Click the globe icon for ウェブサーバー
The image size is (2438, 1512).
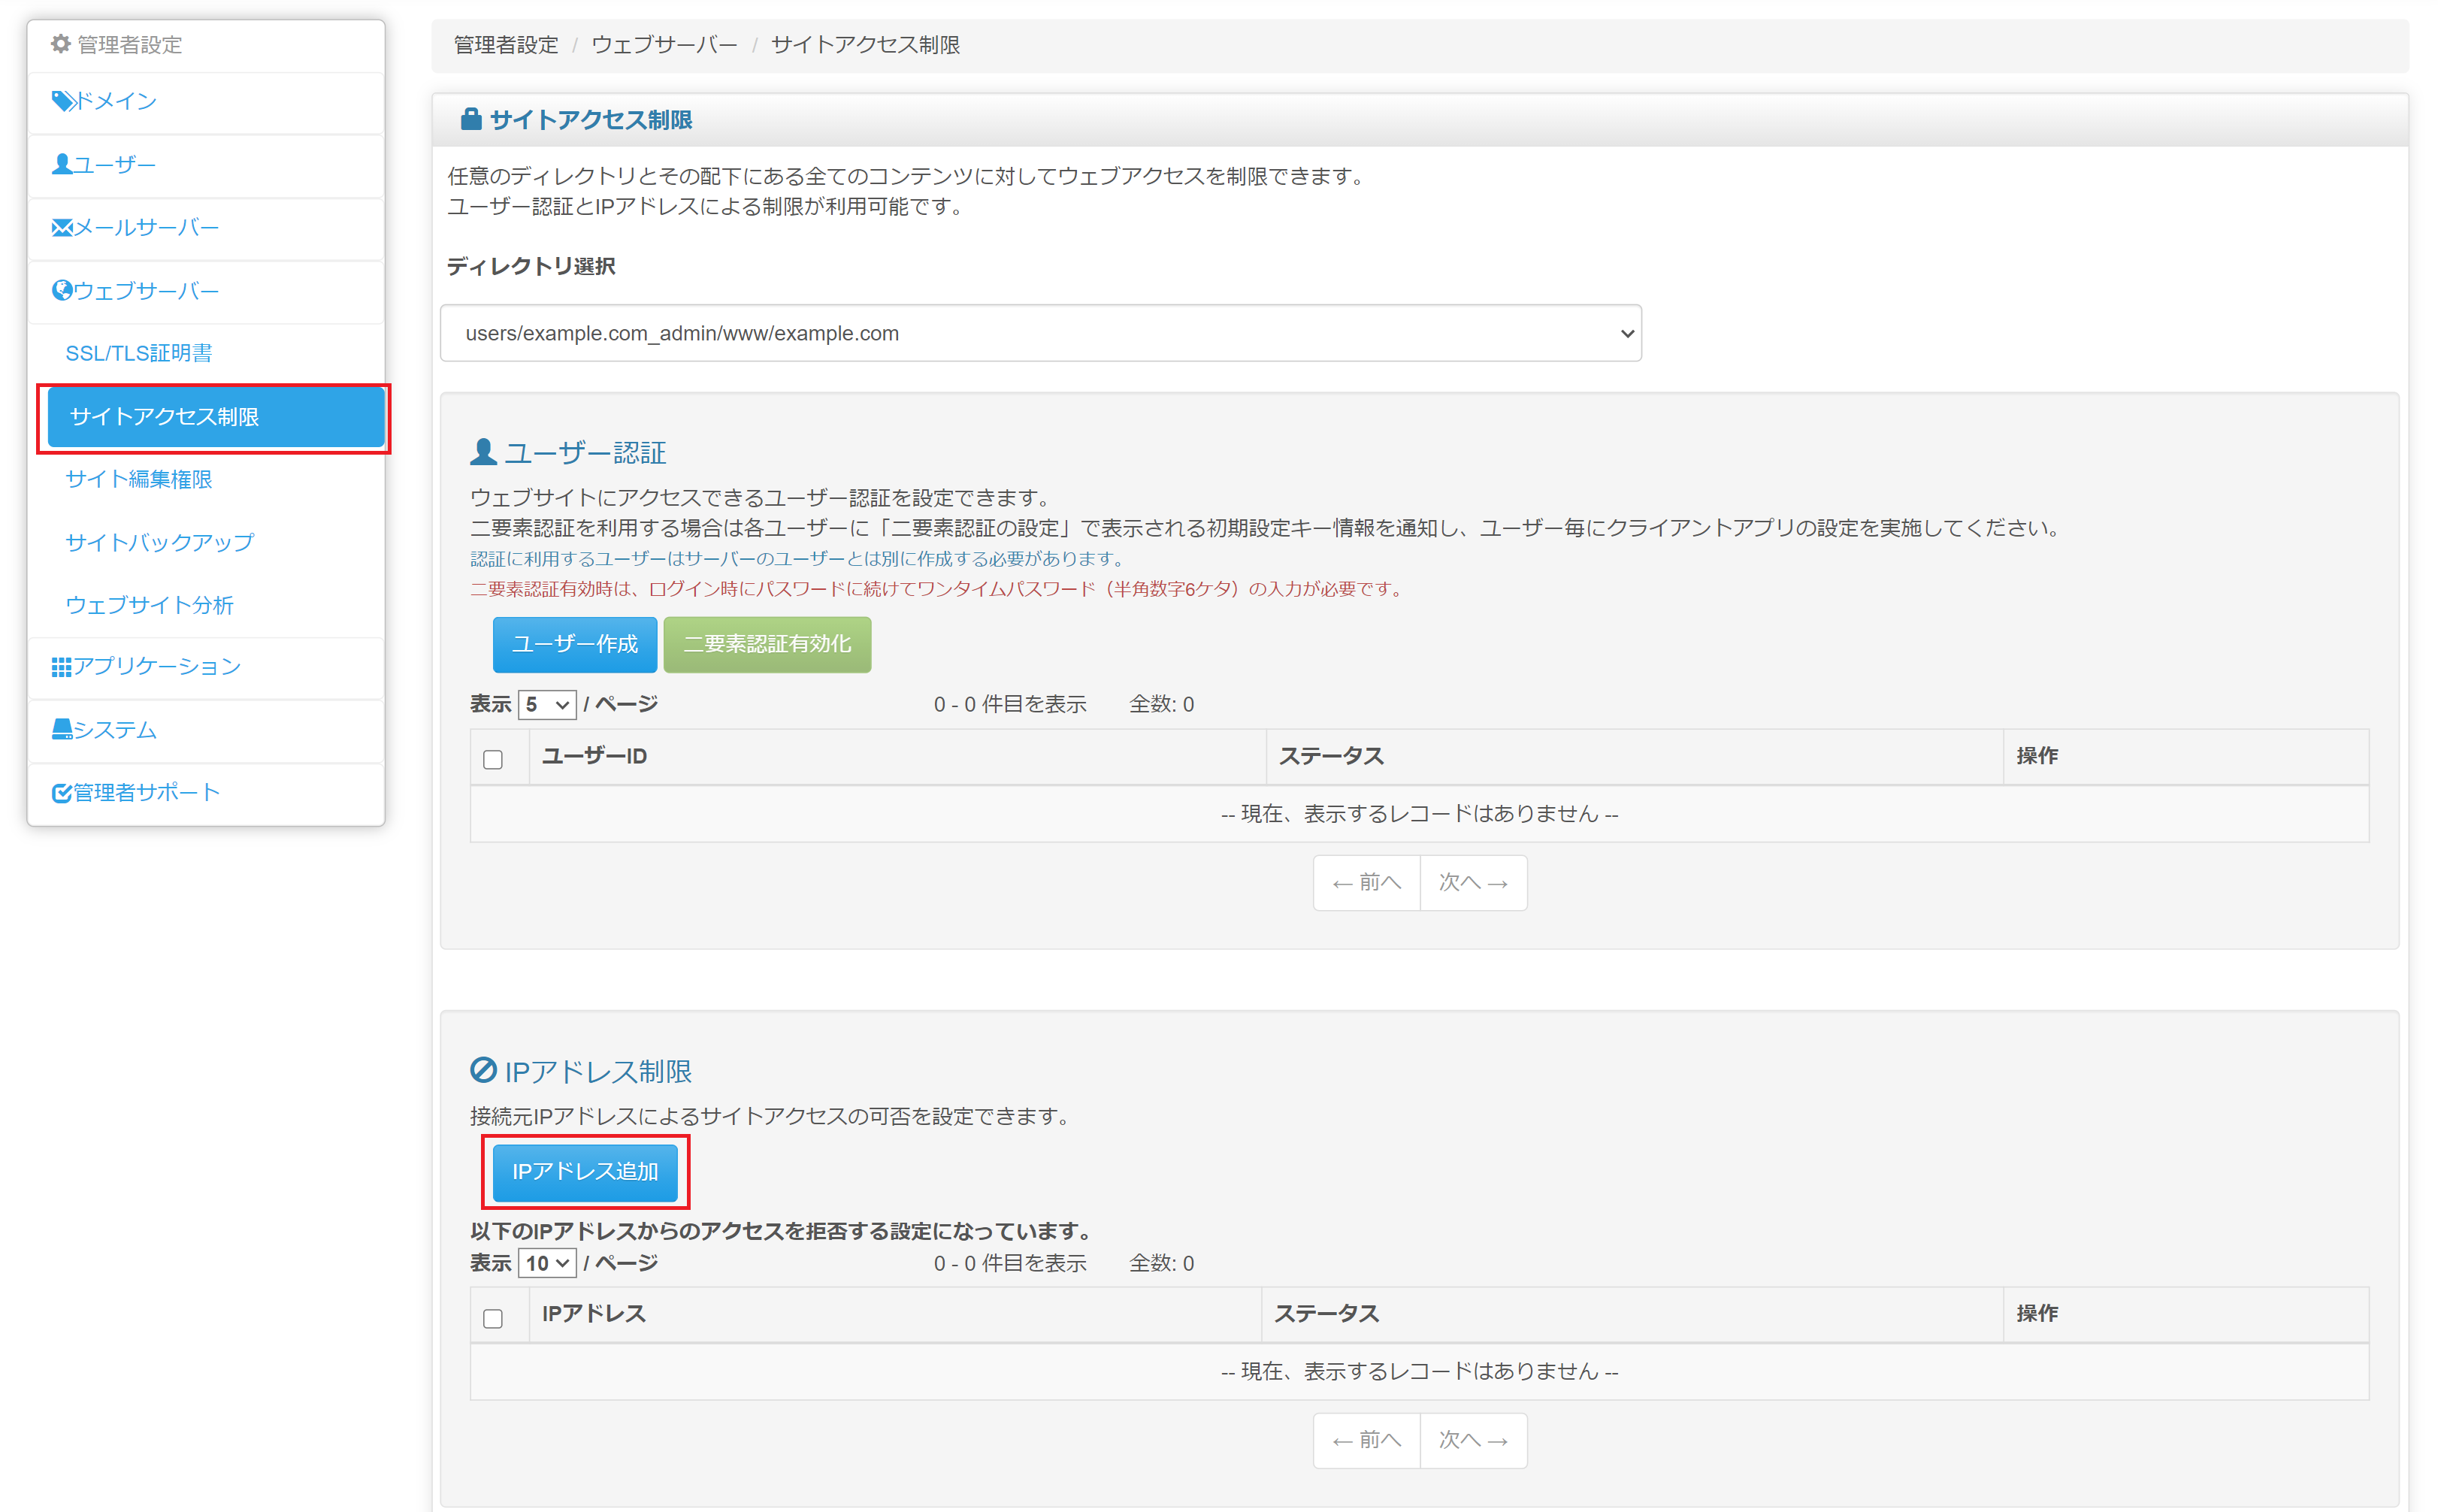(62, 291)
